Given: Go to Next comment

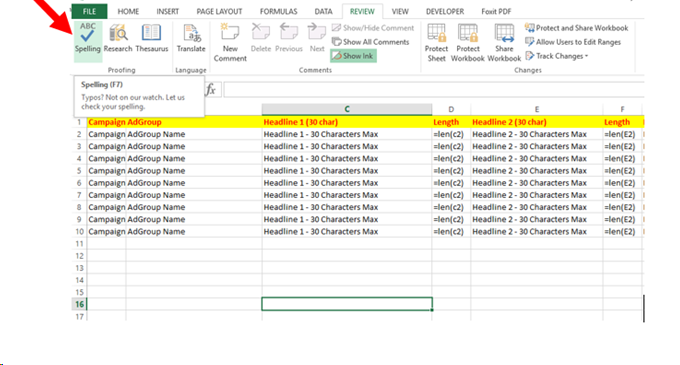Looking at the screenshot, I should (x=317, y=39).
